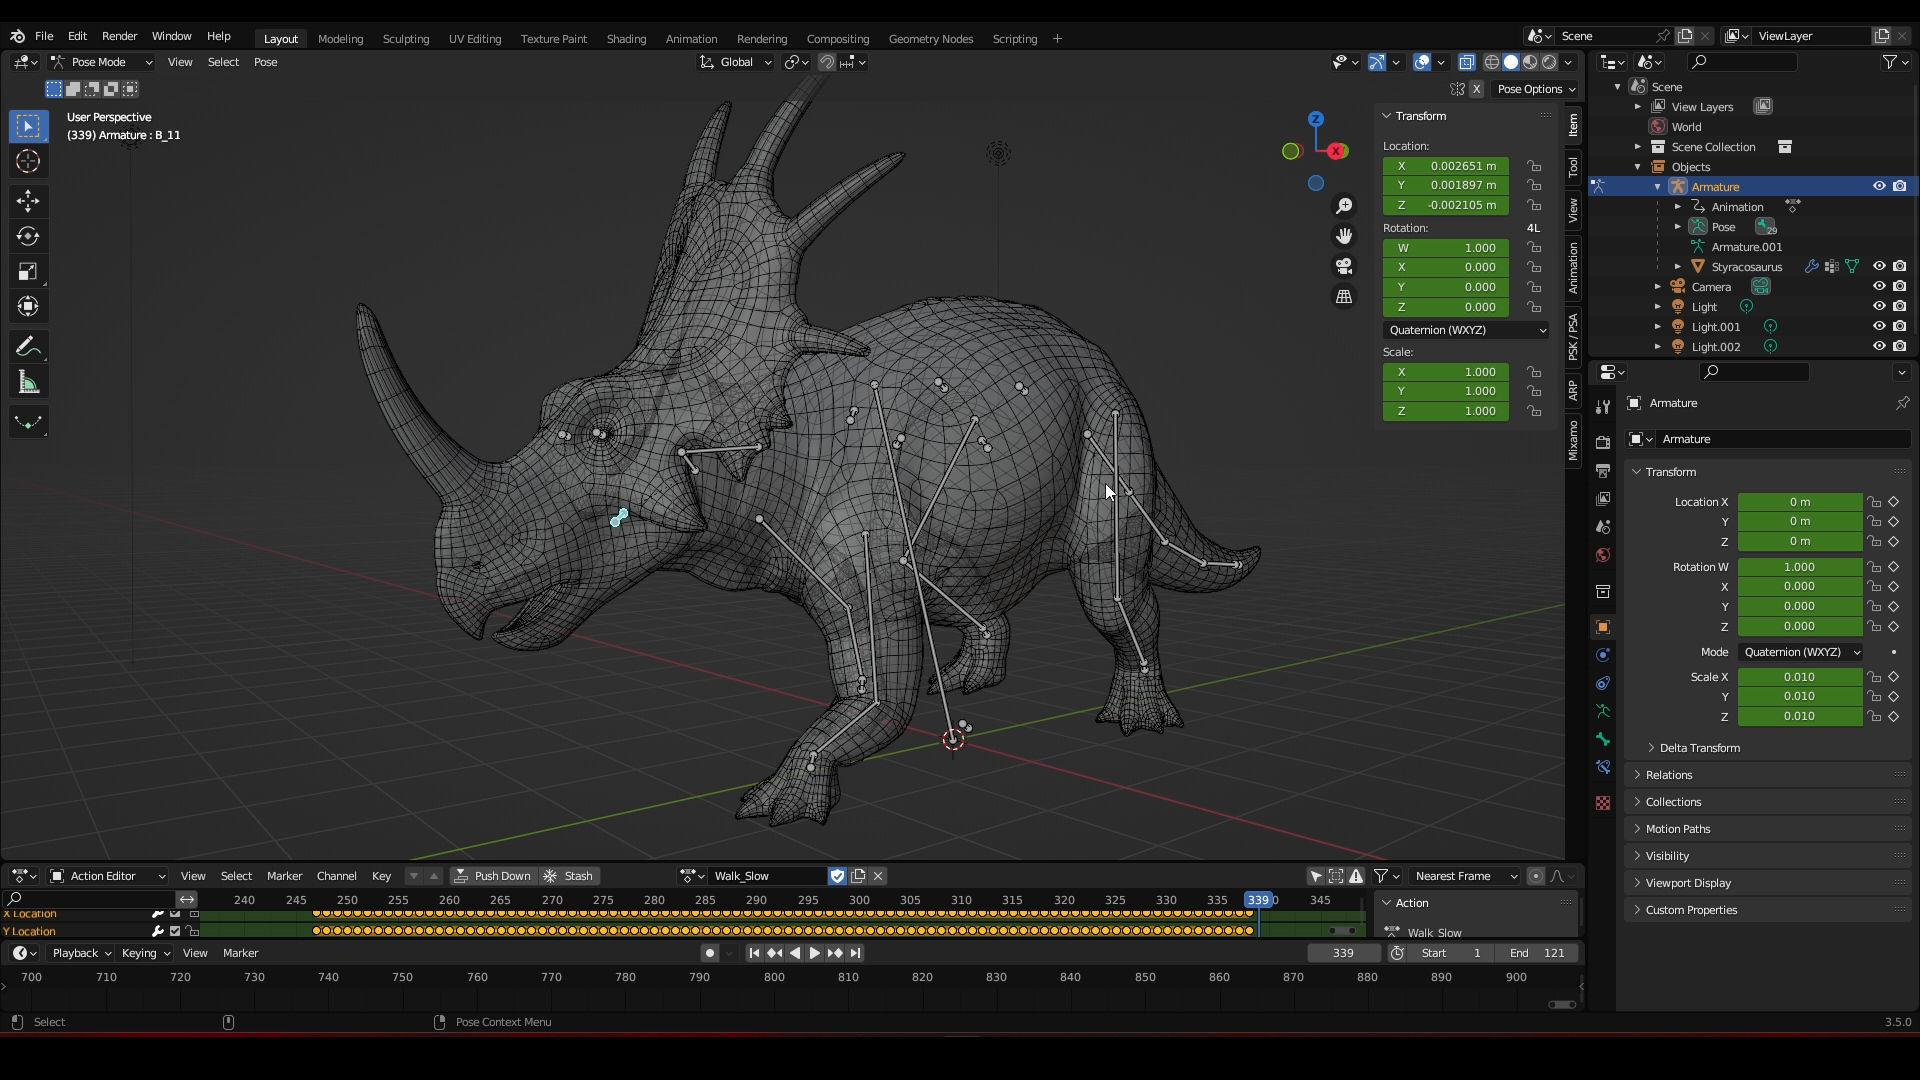Open the Nearest Frame snapping dropdown
This screenshot has height=1080, width=1920.
[x=1465, y=876]
